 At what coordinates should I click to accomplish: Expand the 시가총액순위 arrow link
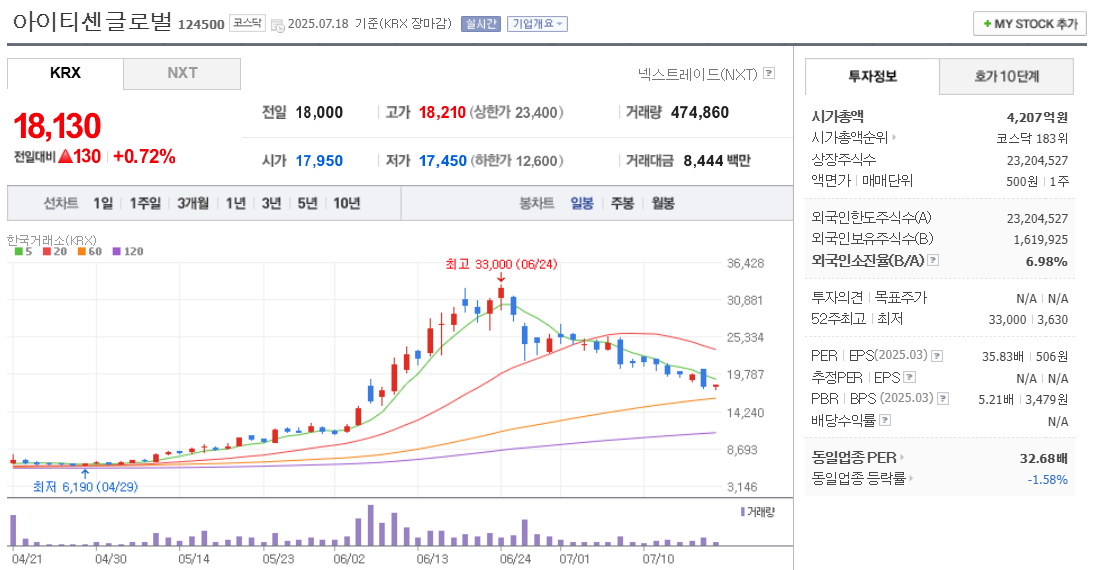(894, 138)
